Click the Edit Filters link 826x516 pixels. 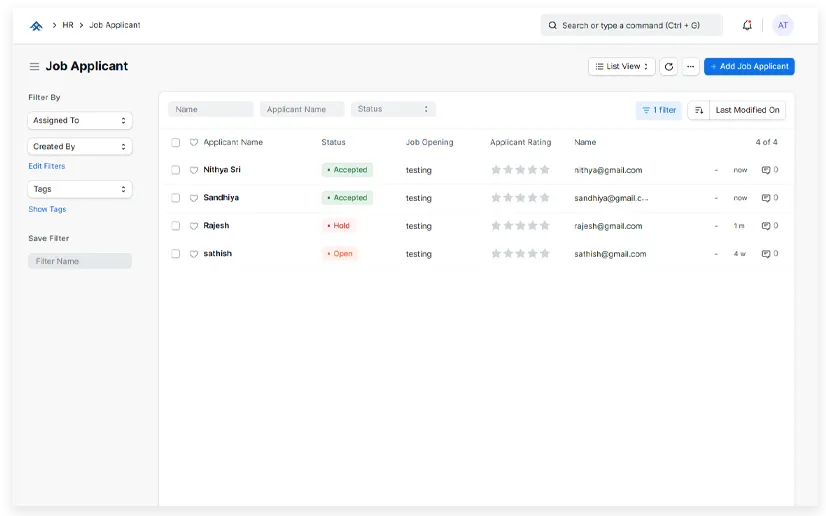tap(47, 166)
